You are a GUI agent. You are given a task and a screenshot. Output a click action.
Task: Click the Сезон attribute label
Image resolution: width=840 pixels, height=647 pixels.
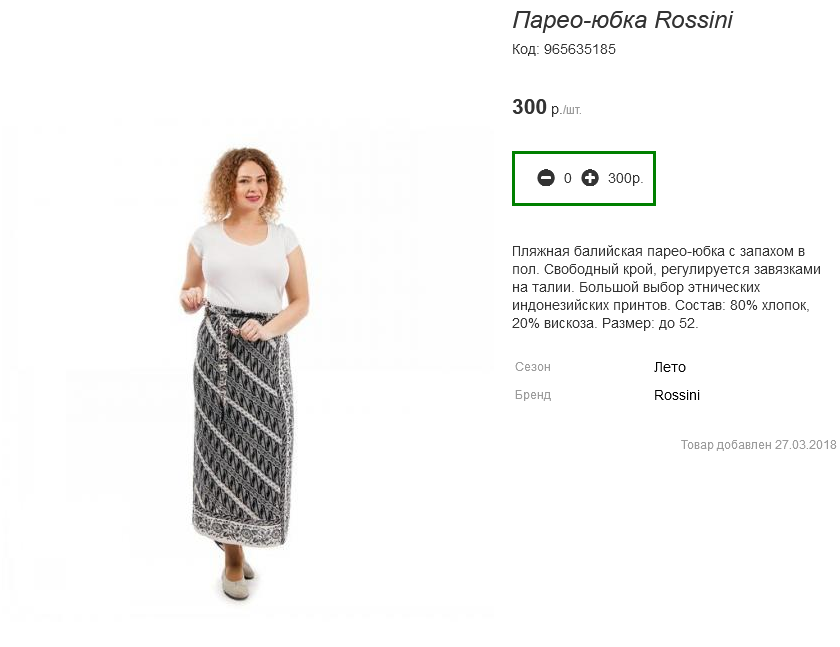[x=532, y=367]
